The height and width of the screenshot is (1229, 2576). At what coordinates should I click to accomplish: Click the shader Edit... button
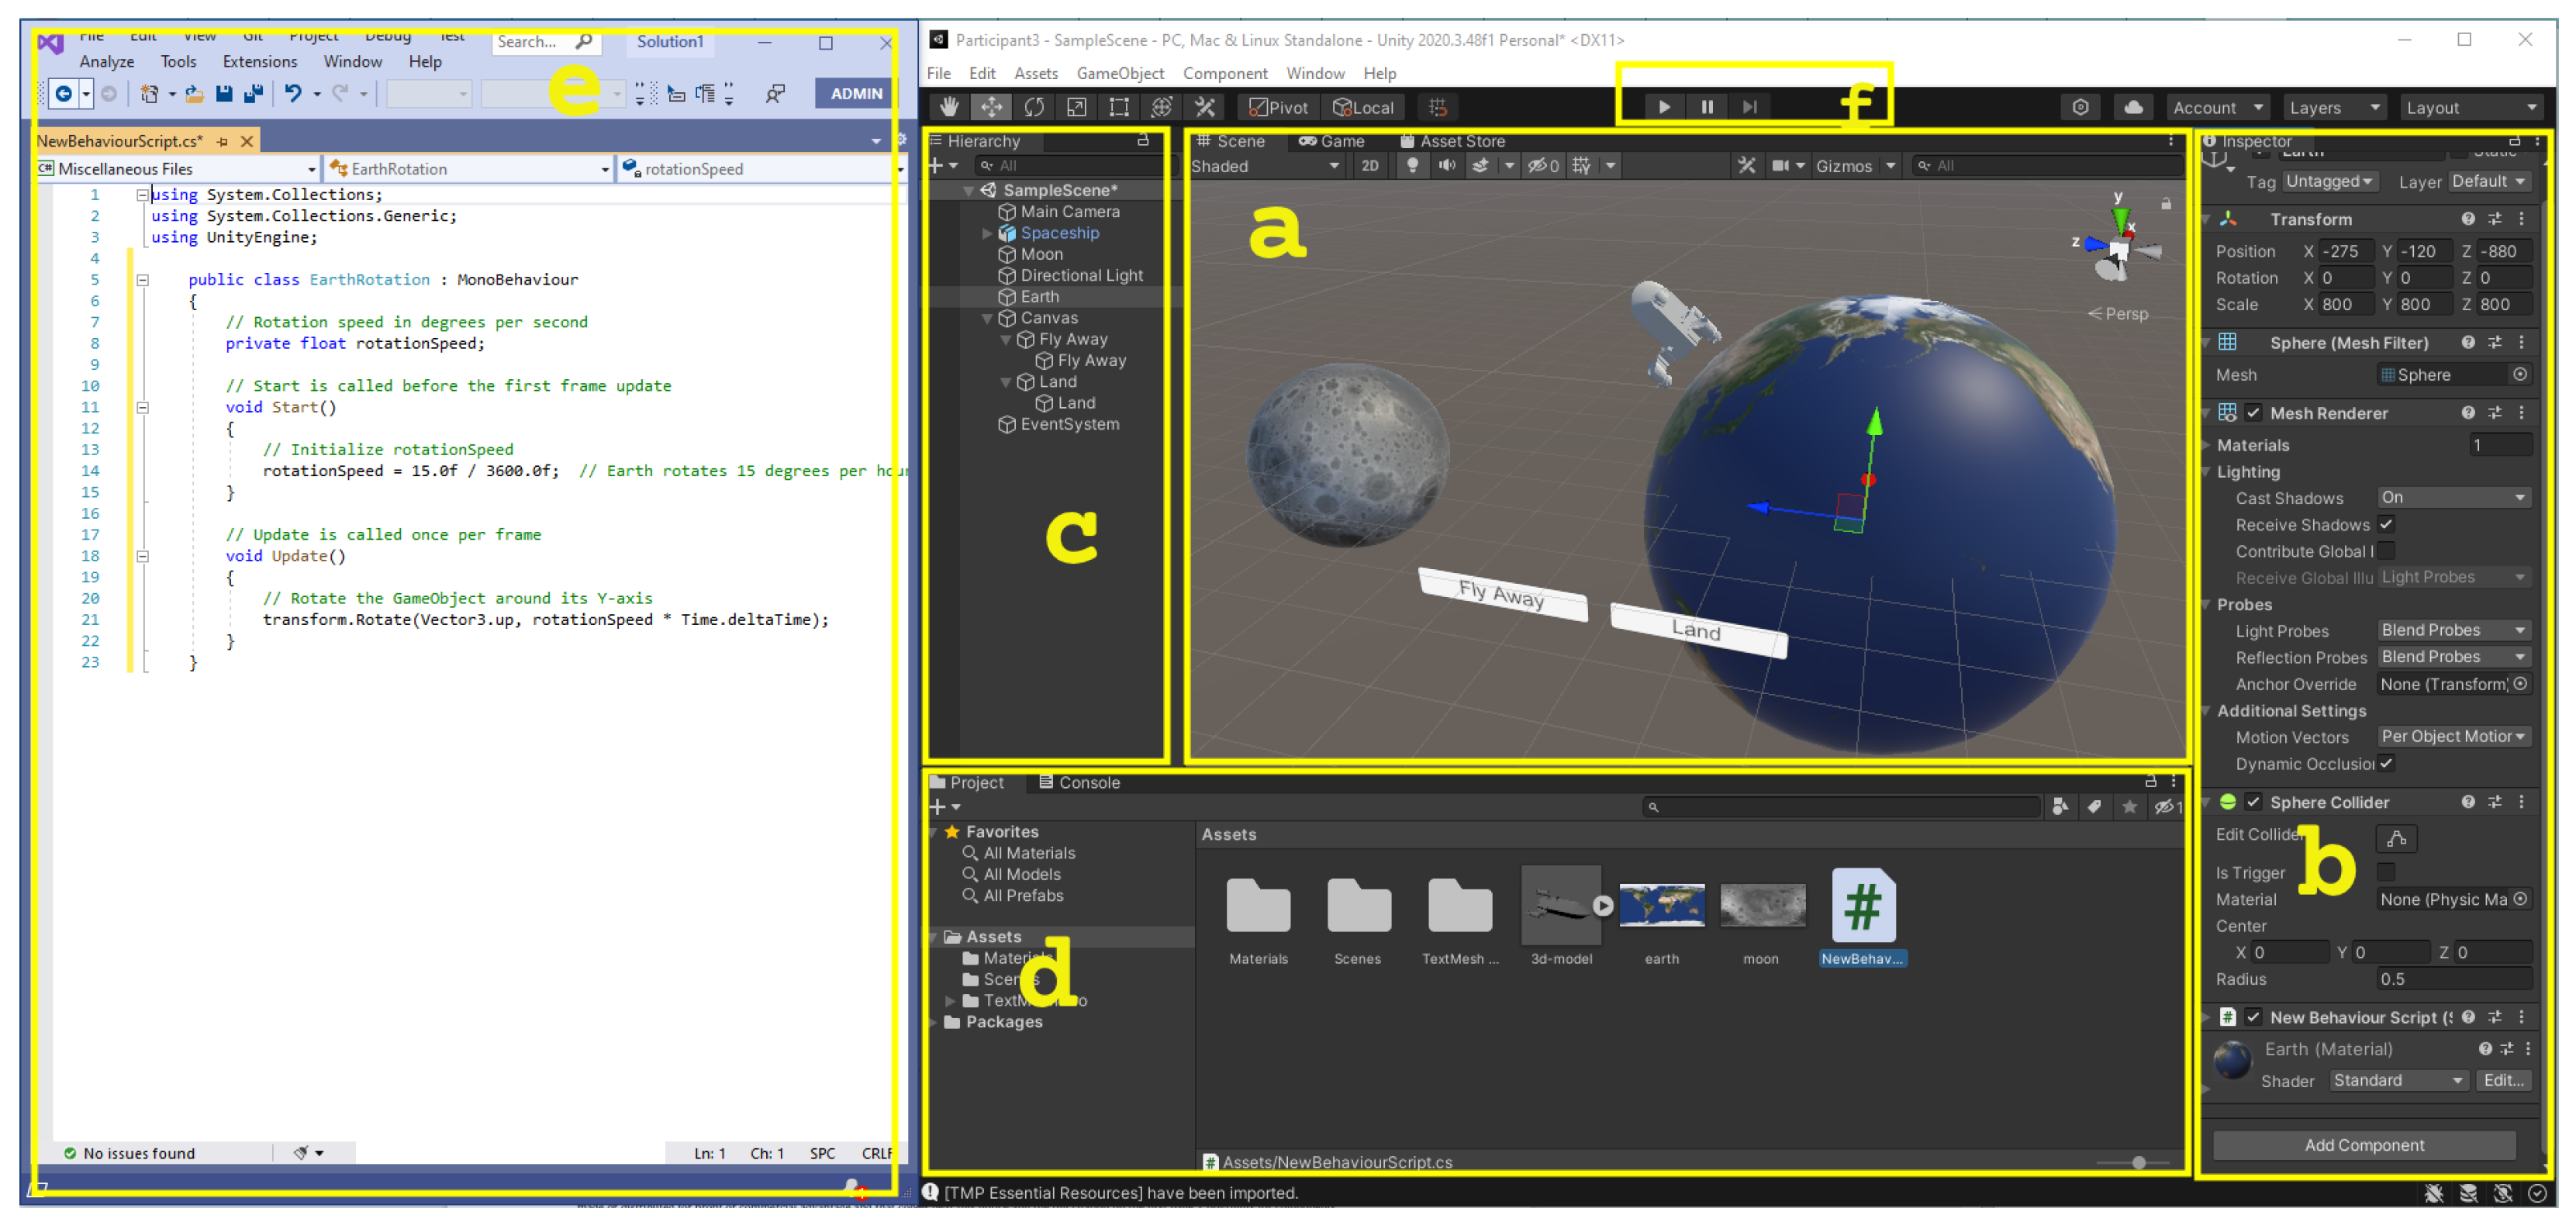tap(2502, 1081)
